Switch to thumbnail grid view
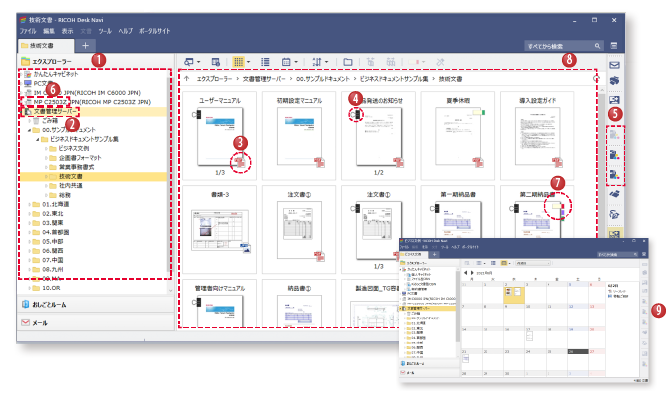This screenshot has height=394, width=668. [x=239, y=62]
